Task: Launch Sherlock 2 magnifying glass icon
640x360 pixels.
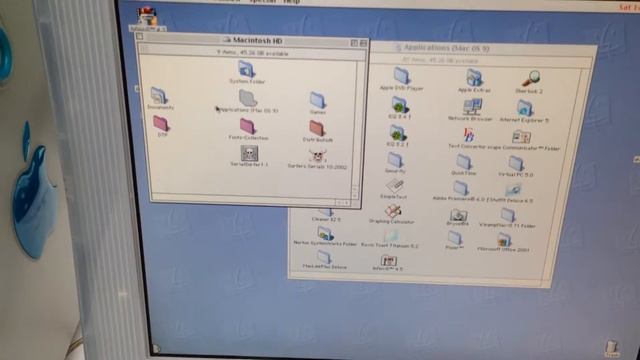Action: click(x=531, y=79)
